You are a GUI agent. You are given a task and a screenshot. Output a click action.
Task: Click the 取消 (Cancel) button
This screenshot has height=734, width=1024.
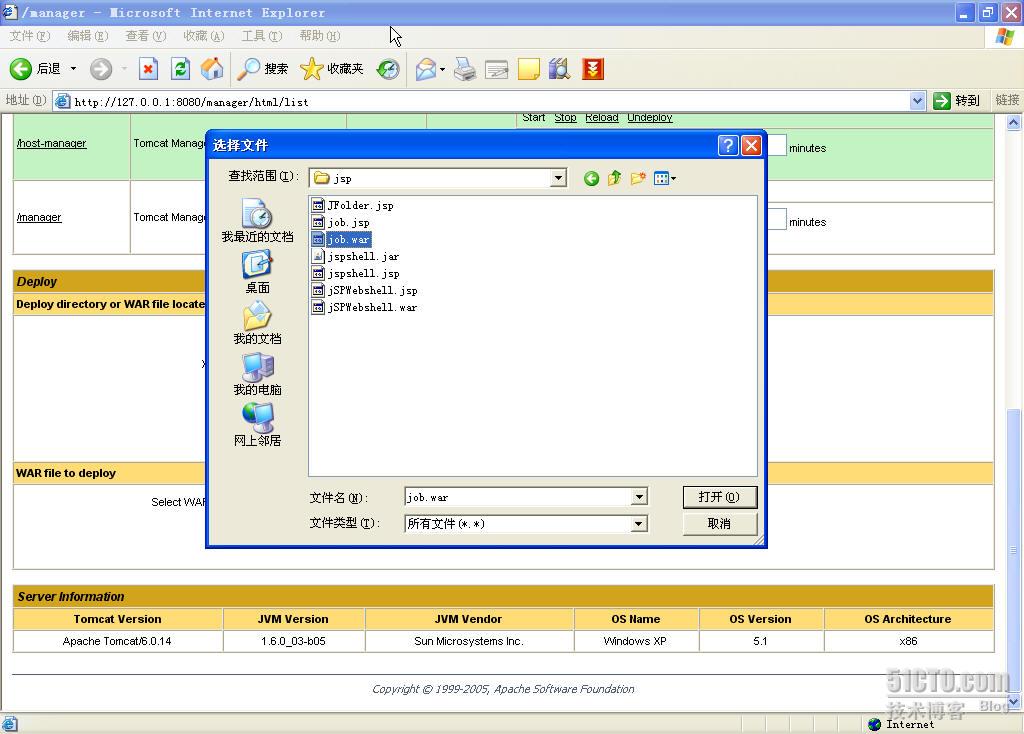coord(720,524)
